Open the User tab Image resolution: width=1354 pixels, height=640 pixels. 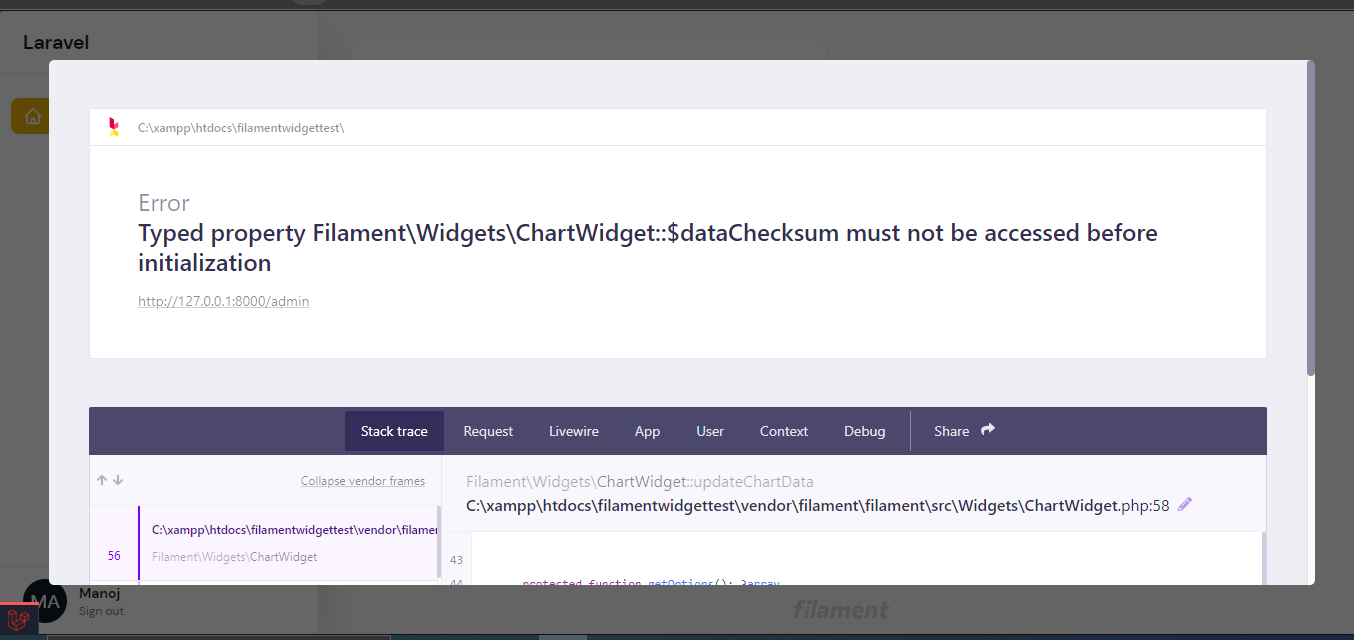(x=709, y=431)
